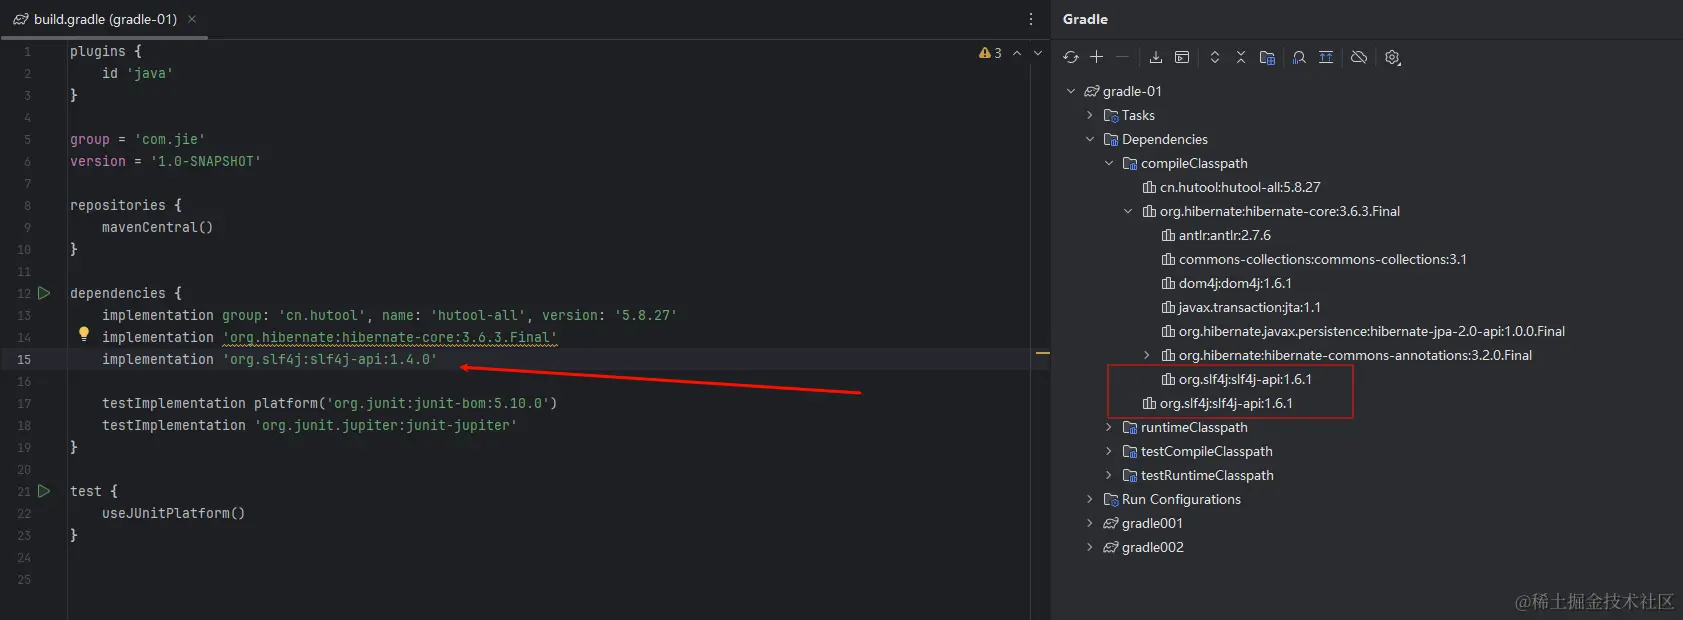Select hibernate-jpa-2.0-api:1.0.0.Final row

click(x=1372, y=331)
